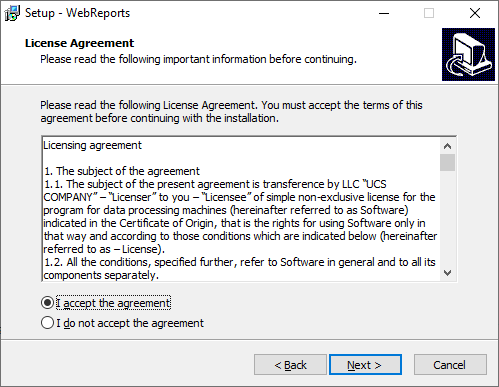Click the setup installer icon in title bar
The height and width of the screenshot is (387, 499).
12,13
